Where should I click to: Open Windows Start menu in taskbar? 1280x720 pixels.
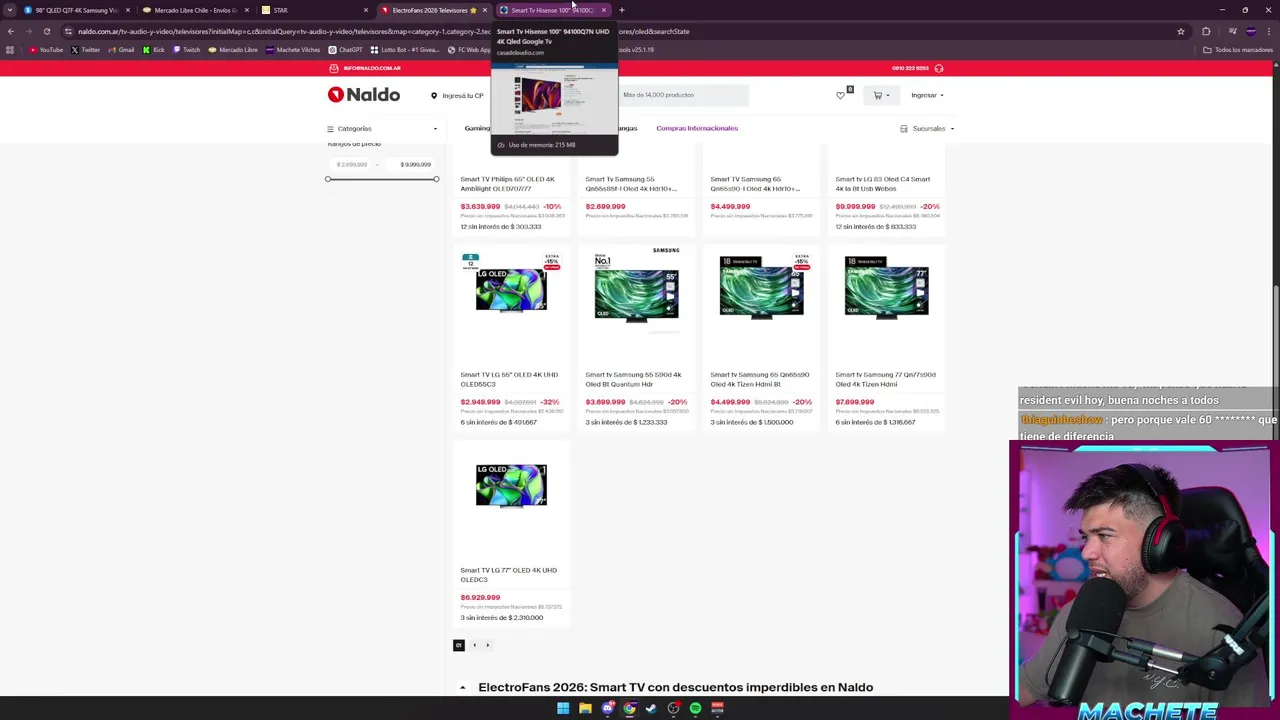563,708
